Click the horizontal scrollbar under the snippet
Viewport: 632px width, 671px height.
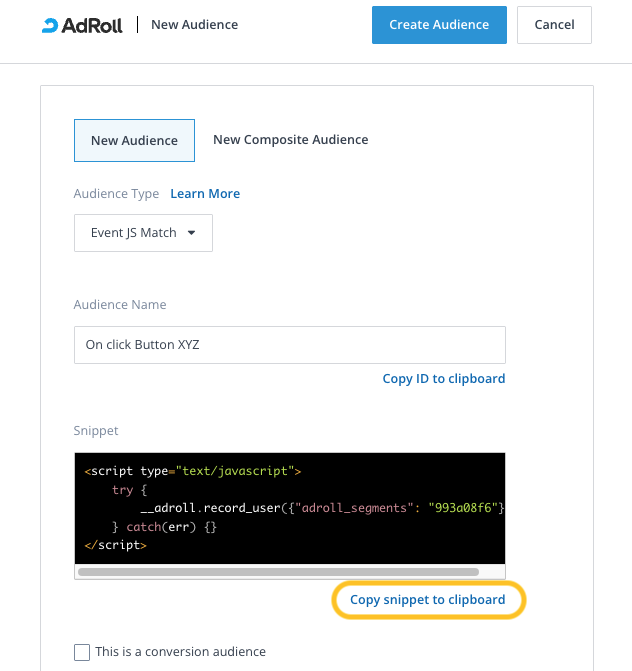[278, 573]
